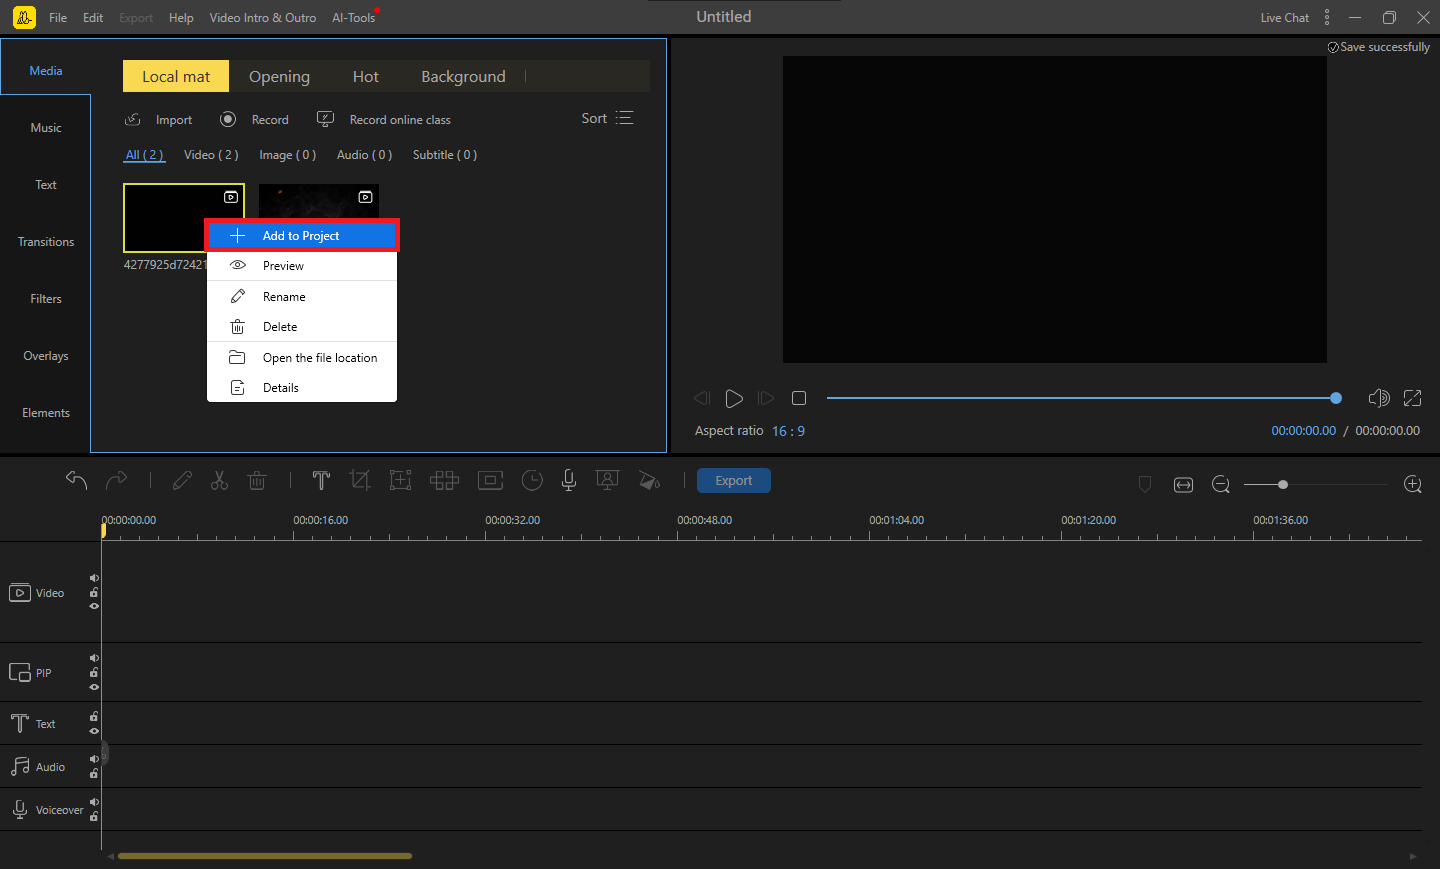1440x869 pixels.
Task: Click the Text (T) tool in timeline toolbar
Action: (321, 481)
